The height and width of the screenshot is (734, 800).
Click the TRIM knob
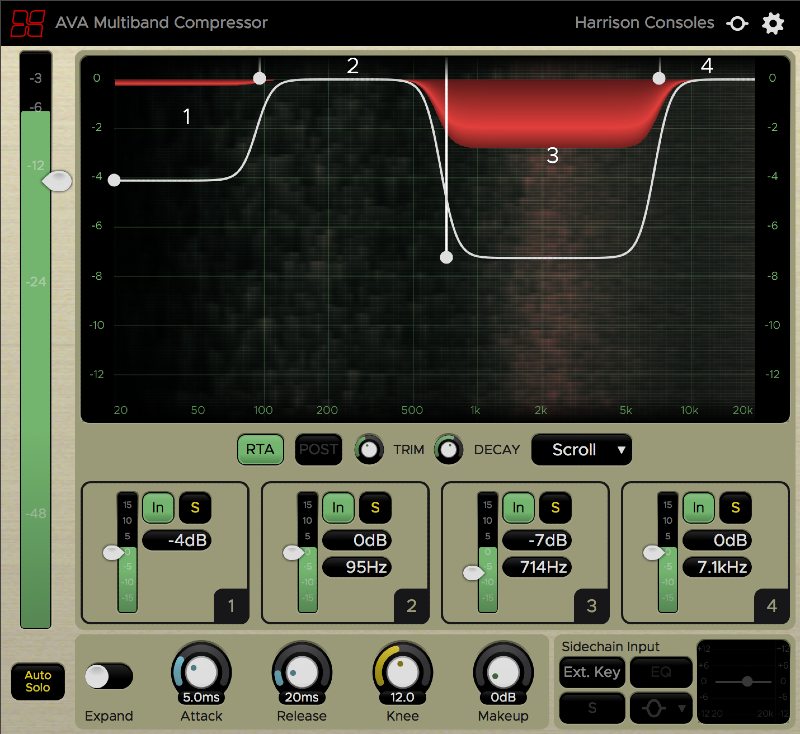[369, 450]
